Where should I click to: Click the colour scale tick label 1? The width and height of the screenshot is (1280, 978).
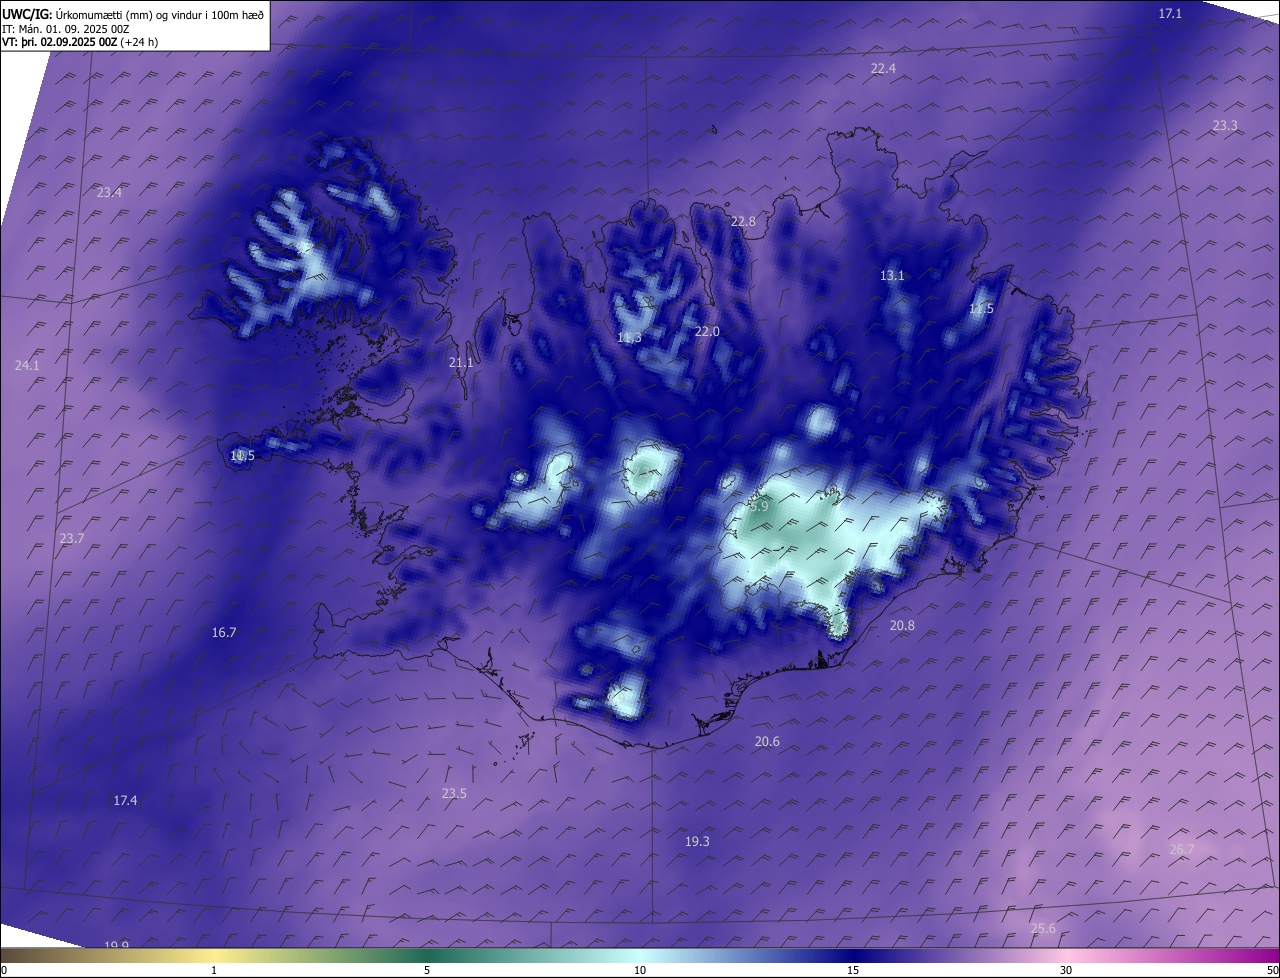214,970
